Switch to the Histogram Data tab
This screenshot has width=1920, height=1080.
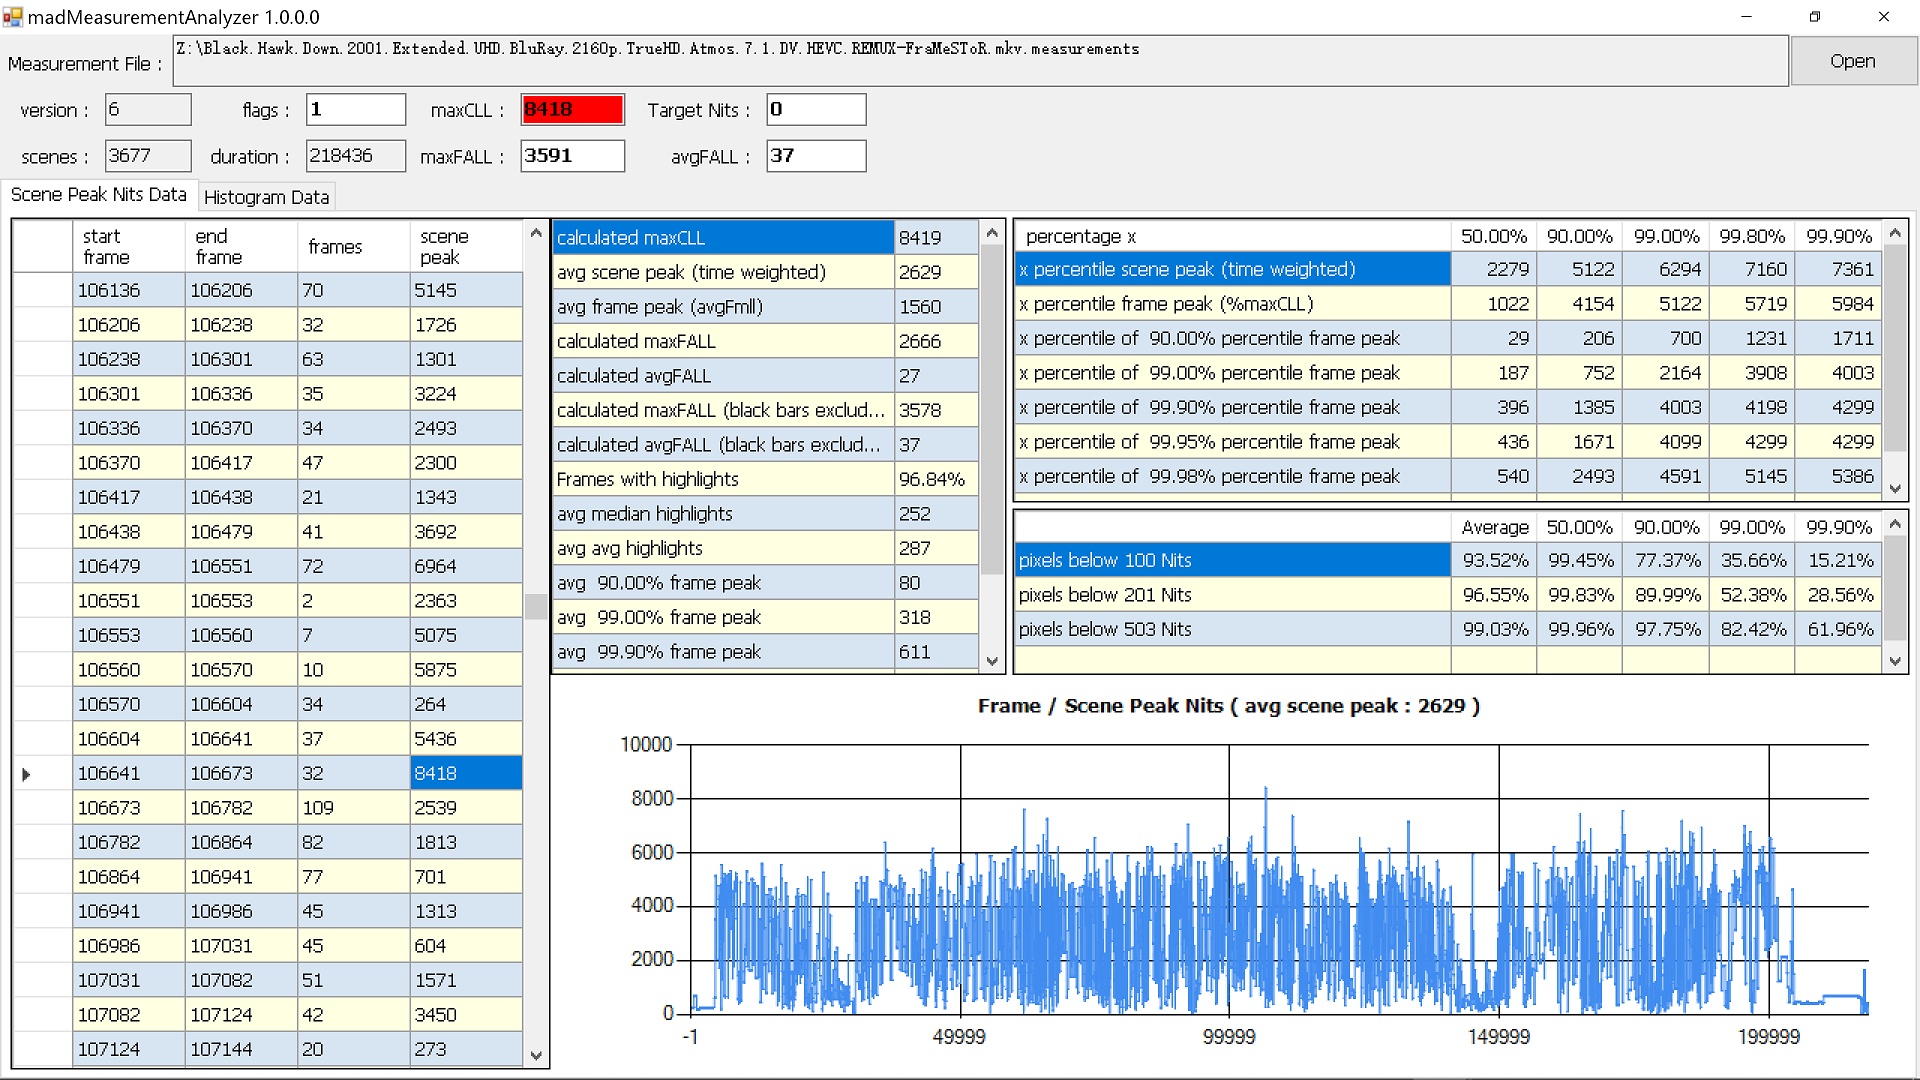tap(266, 197)
